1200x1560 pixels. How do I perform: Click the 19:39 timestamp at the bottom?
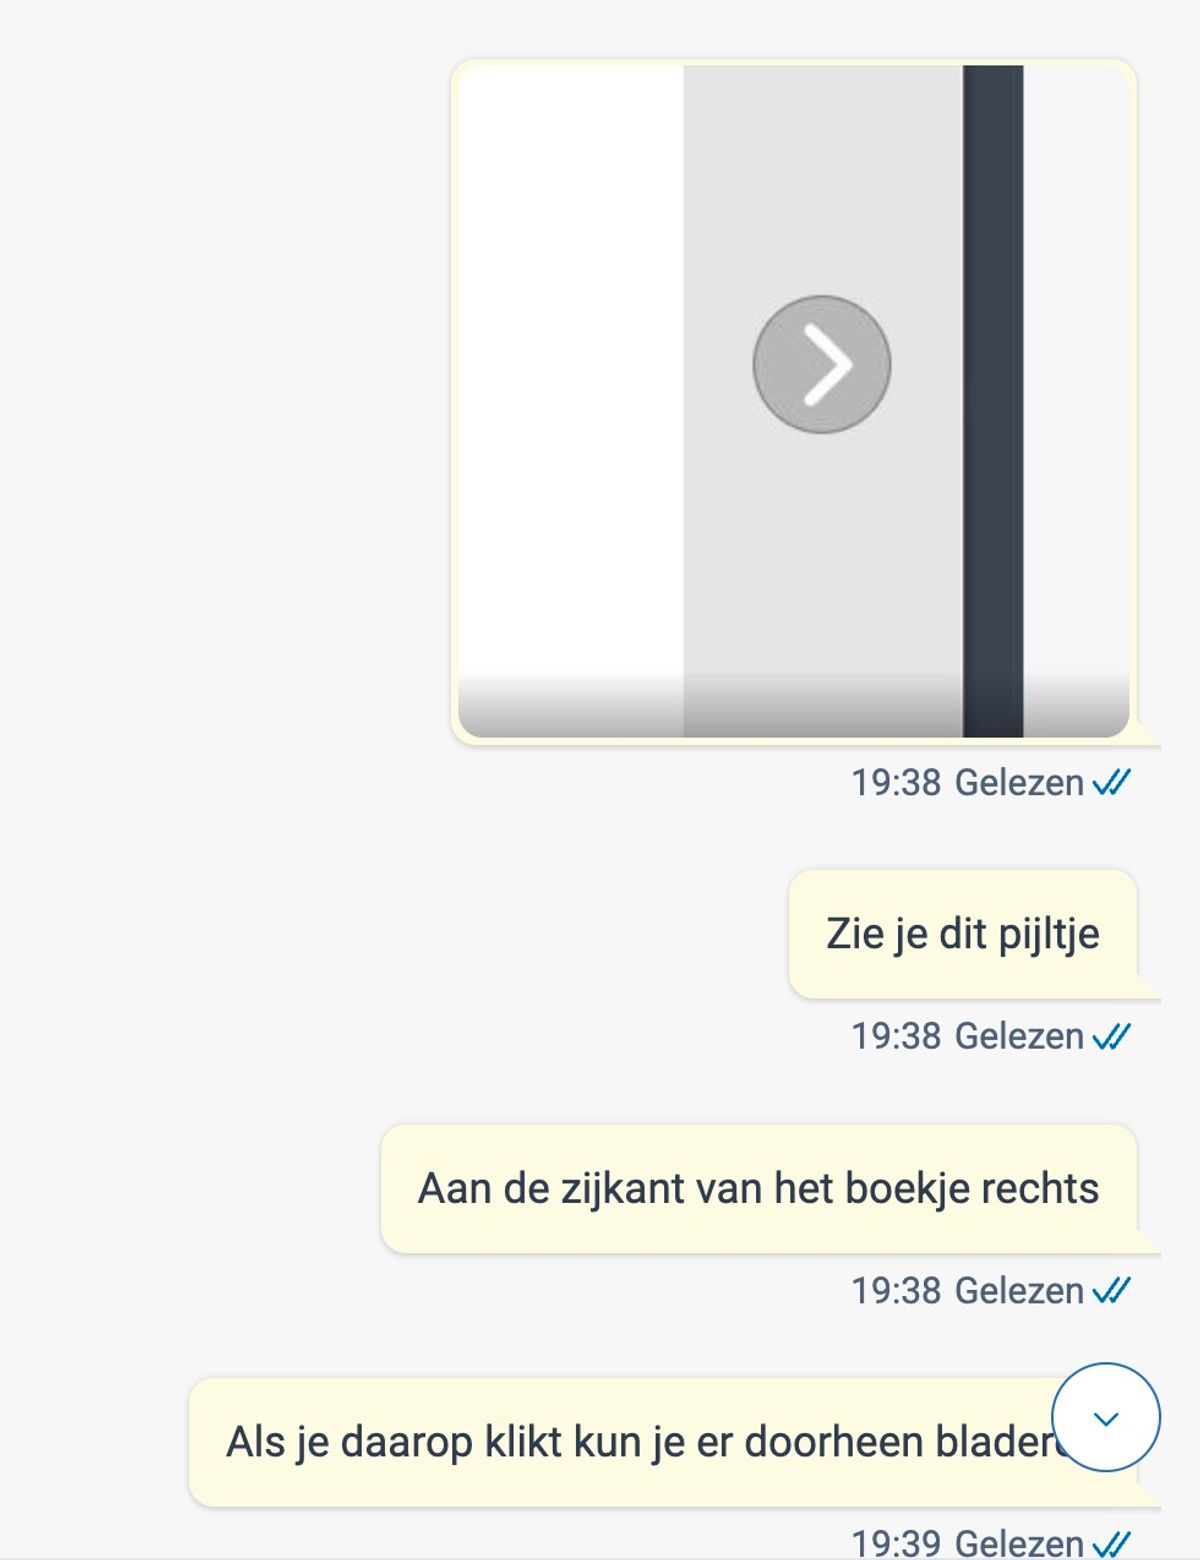point(896,1543)
